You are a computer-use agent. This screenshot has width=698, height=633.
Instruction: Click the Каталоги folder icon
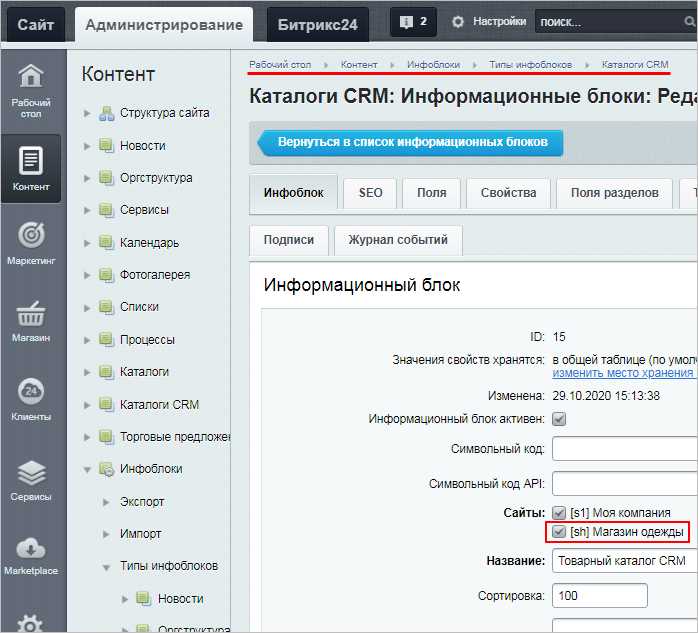106,372
